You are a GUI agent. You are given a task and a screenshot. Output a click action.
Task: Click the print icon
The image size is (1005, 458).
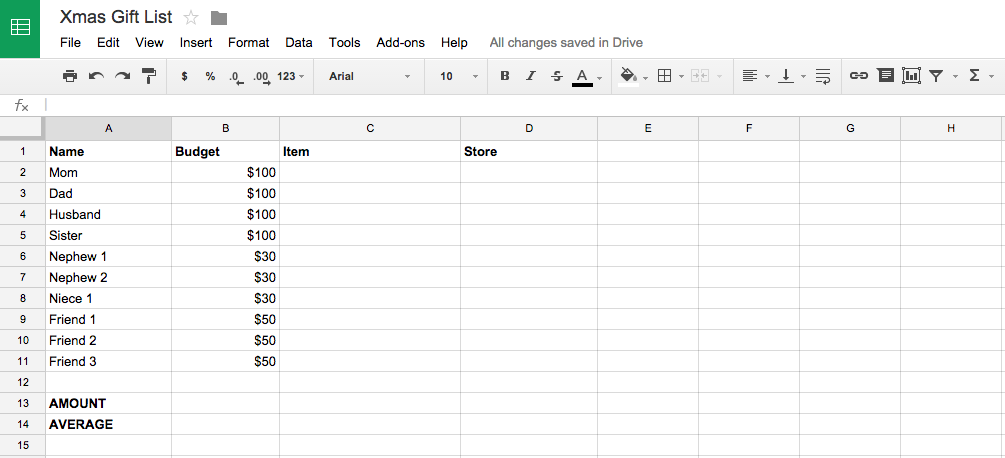tap(70, 76)
